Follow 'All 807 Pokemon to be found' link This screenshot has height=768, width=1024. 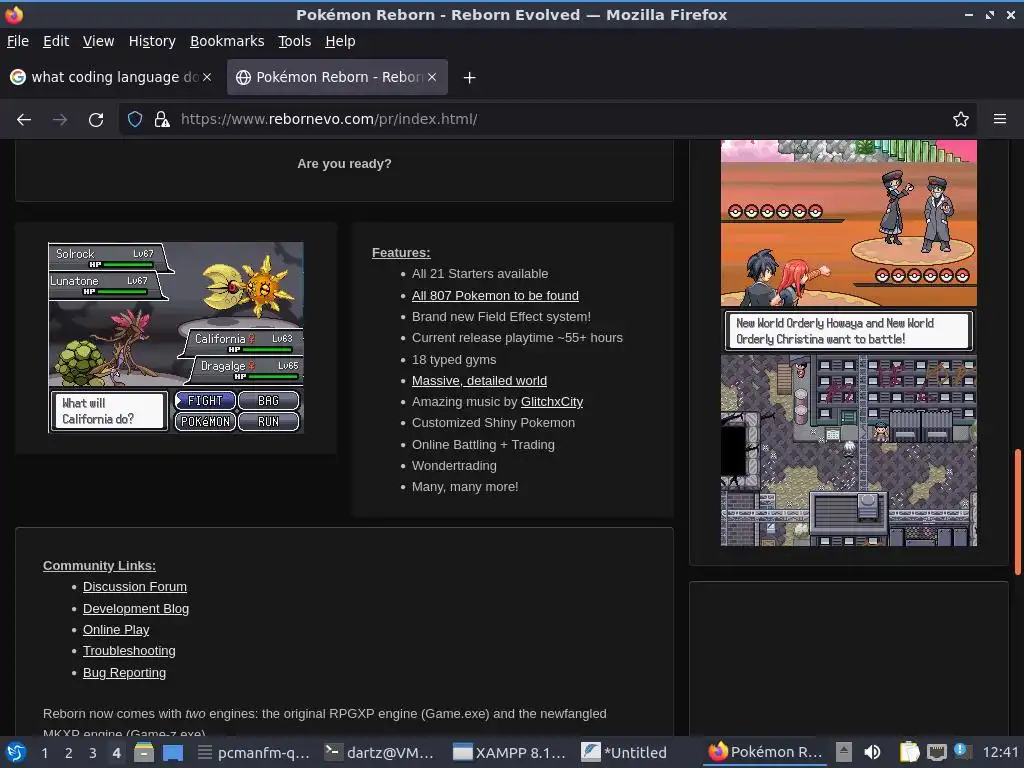coord(495,296)
